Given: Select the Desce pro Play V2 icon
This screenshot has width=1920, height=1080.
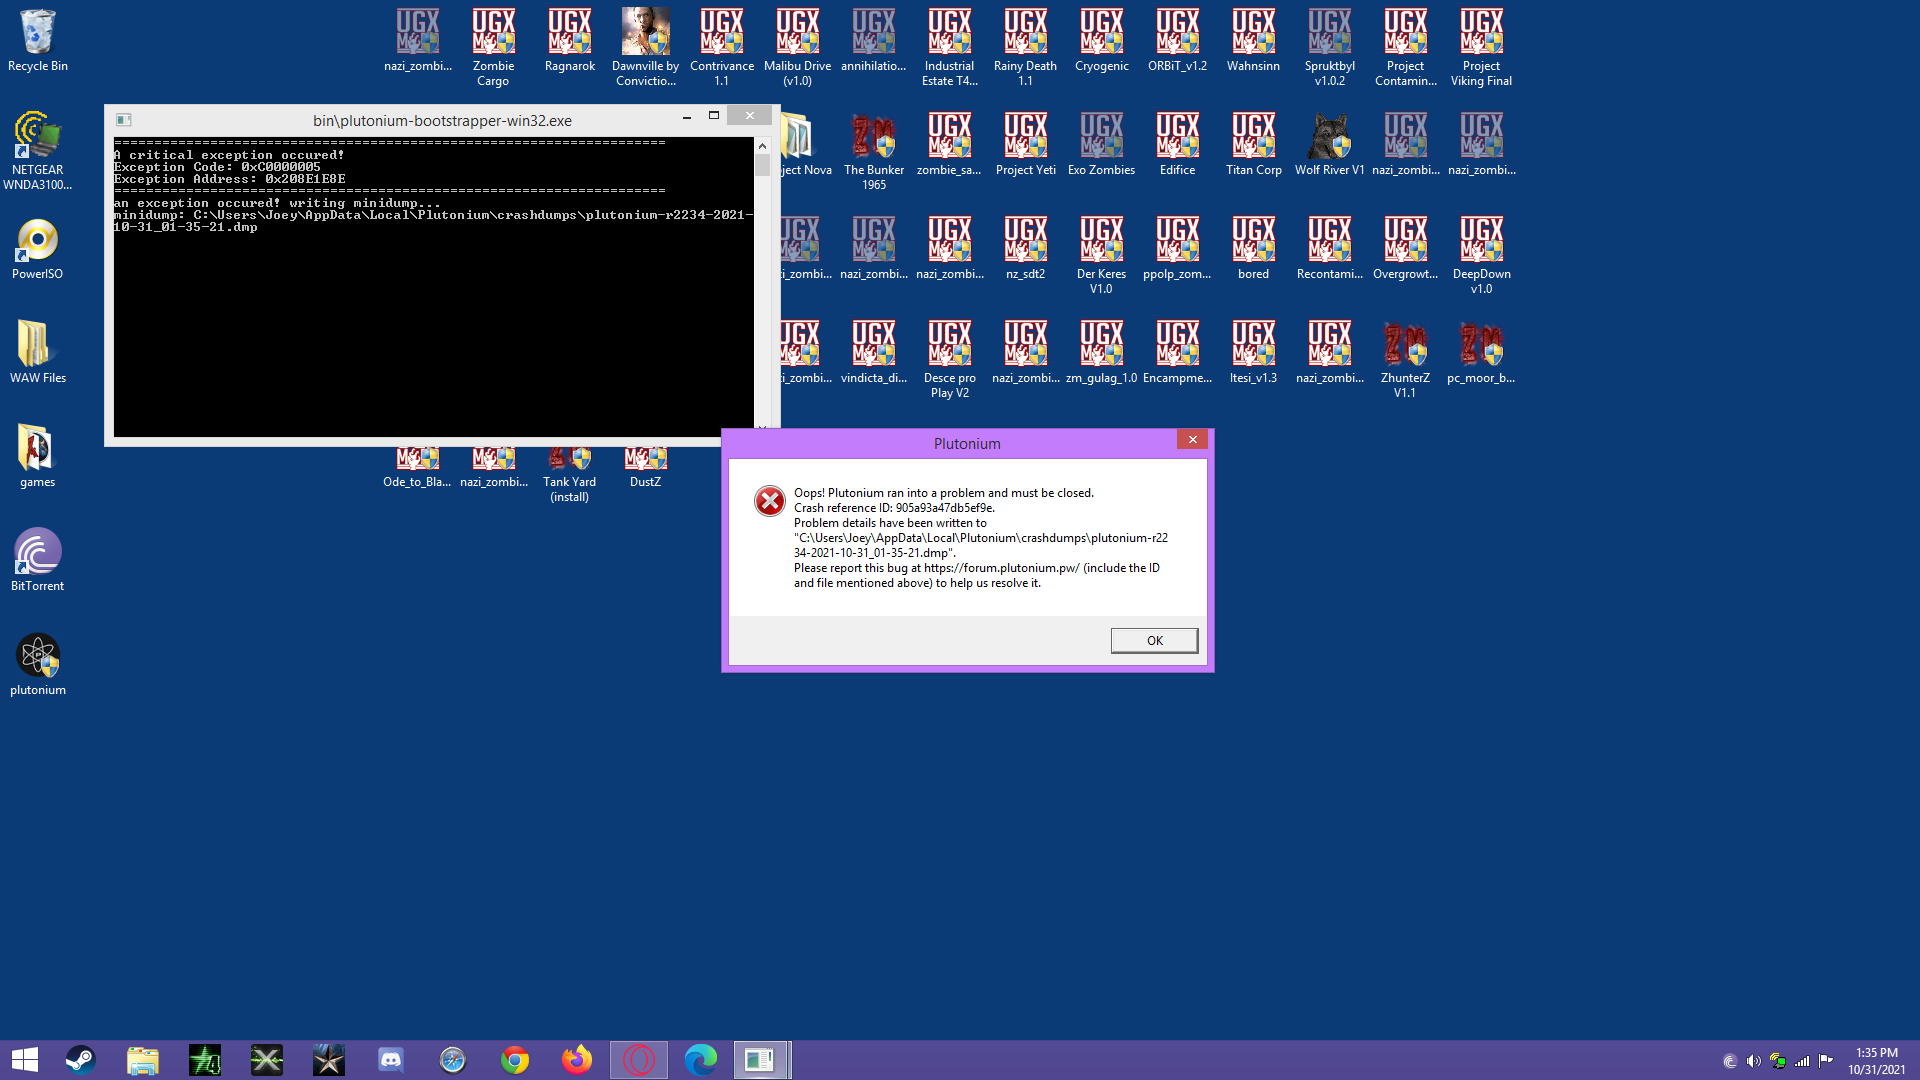Looking at the screenshot, I should coord(950,359).
